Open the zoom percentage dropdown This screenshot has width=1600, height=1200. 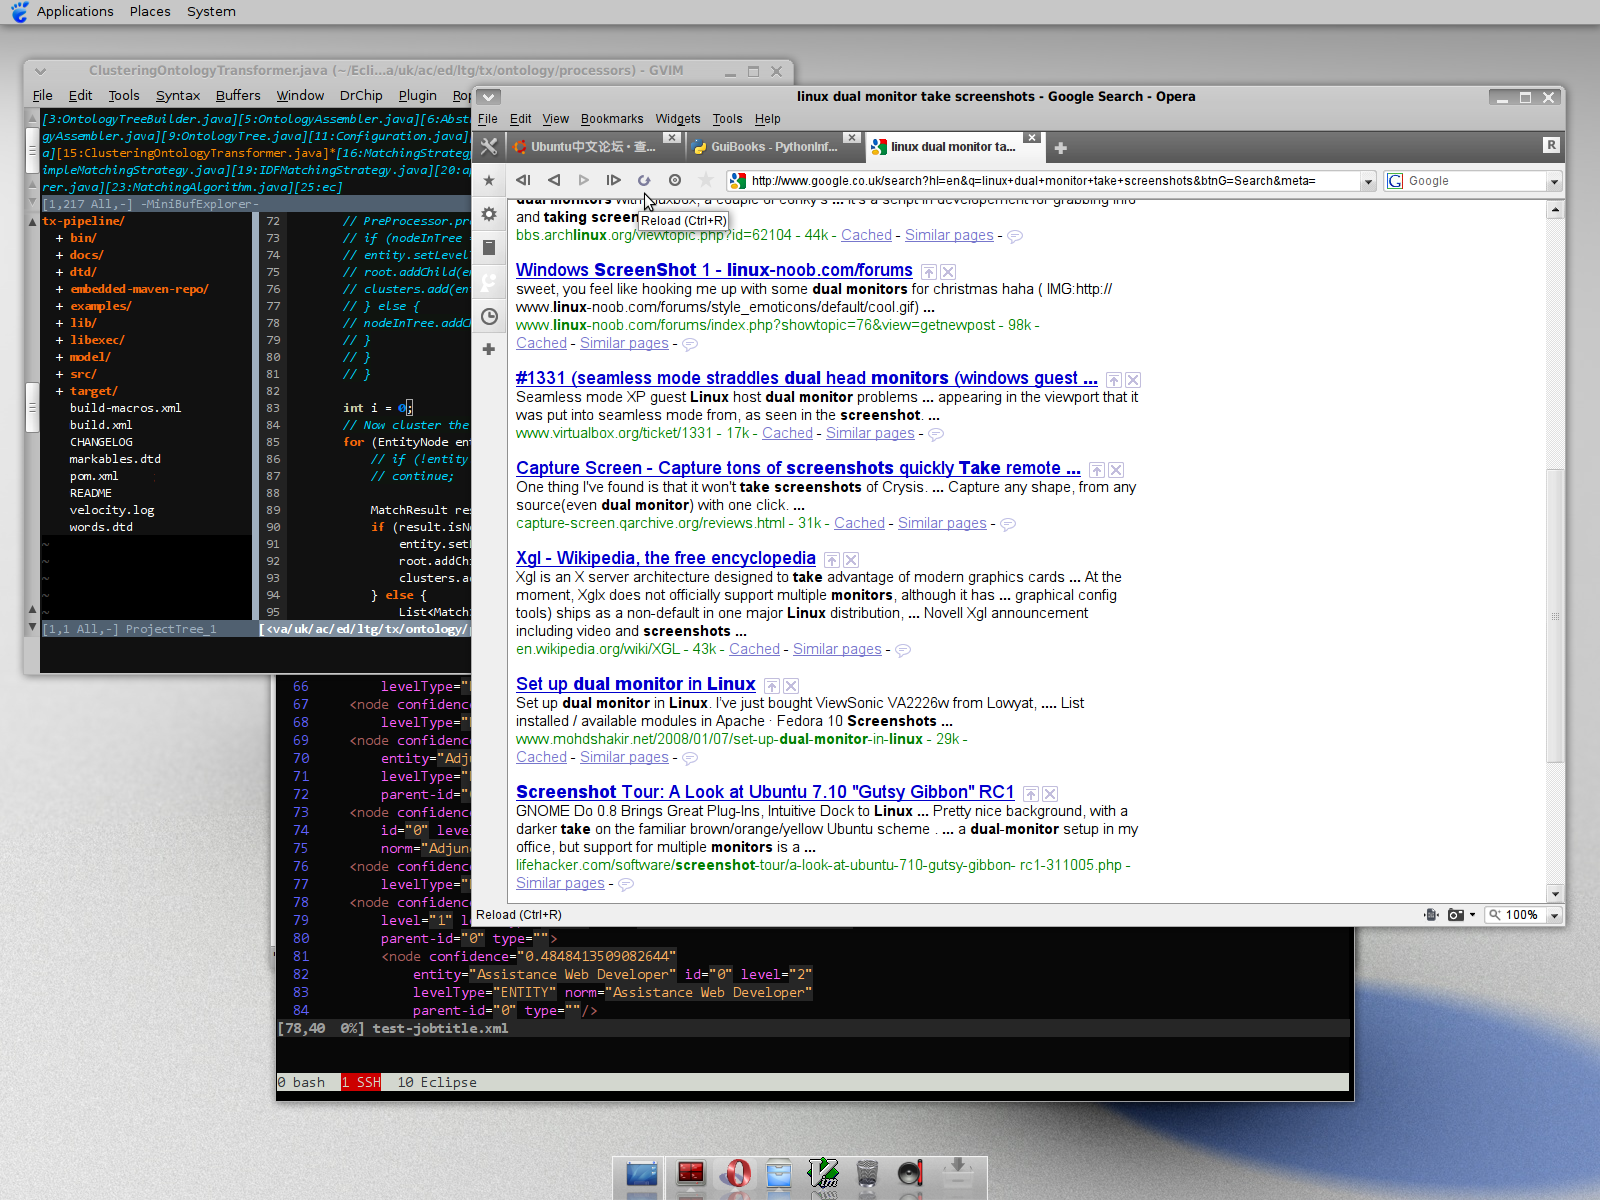coord(1554,915)
